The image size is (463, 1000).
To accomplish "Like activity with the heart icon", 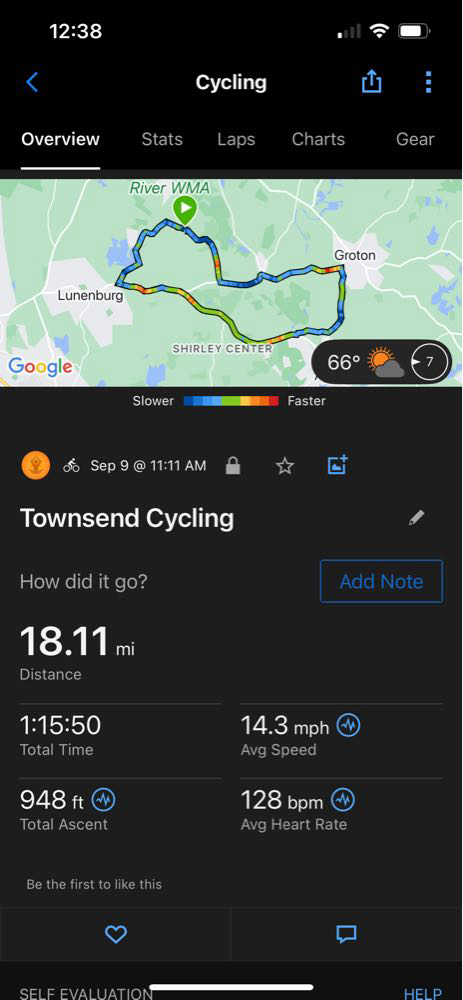I will (115, 934).
